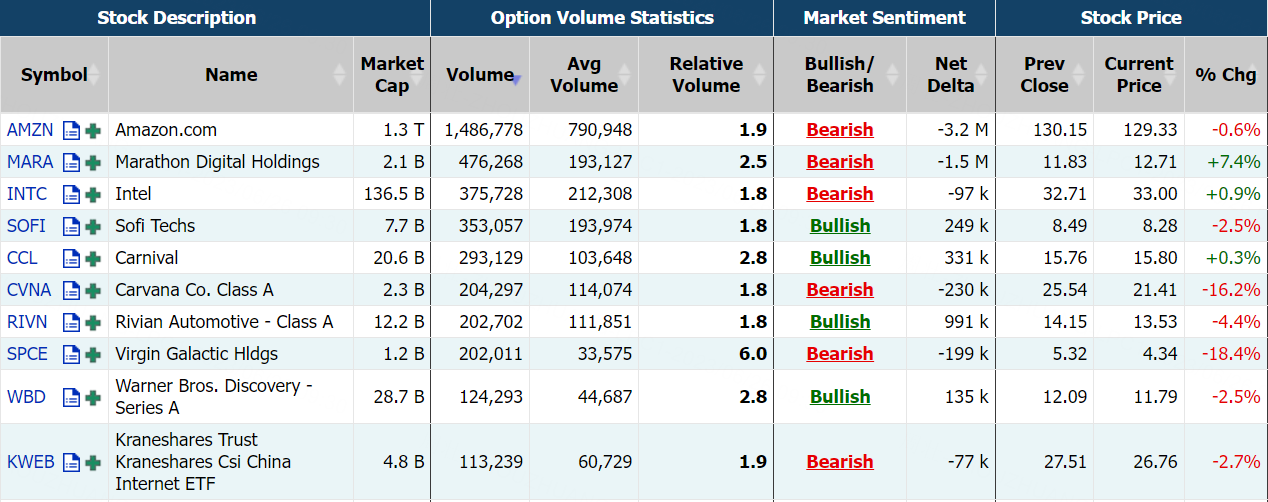This screenshot has width=1268, height=502.
Task: Open the CVNA symbol link
Action: pos(28,290)
